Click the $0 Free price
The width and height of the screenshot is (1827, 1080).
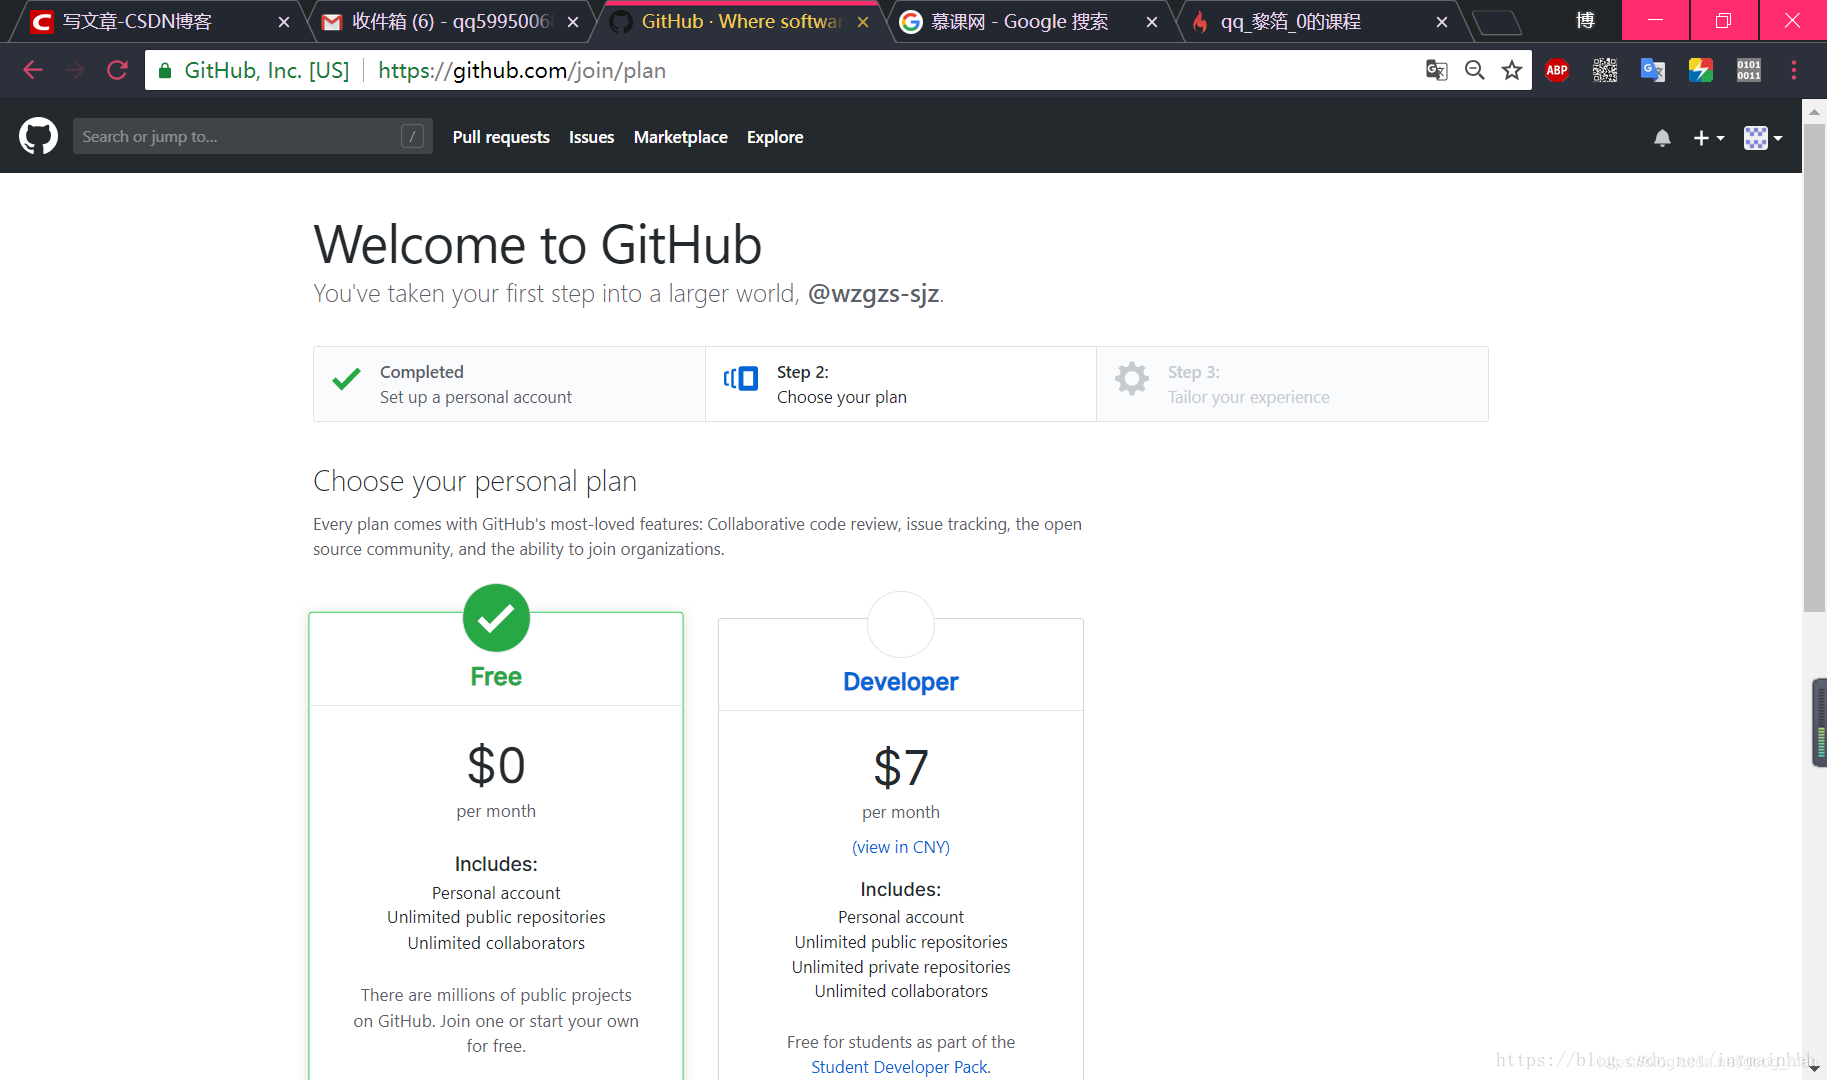(496, 766)
